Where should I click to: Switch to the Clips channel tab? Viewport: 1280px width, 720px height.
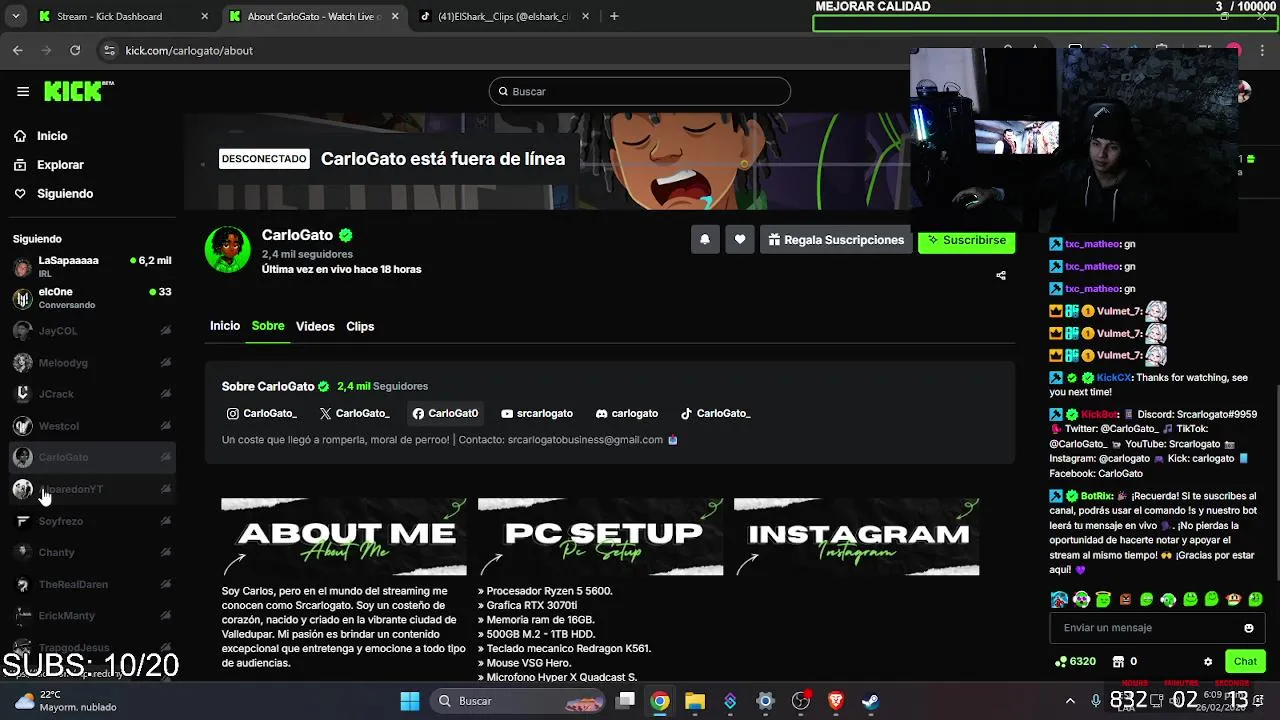click(360, 327)
